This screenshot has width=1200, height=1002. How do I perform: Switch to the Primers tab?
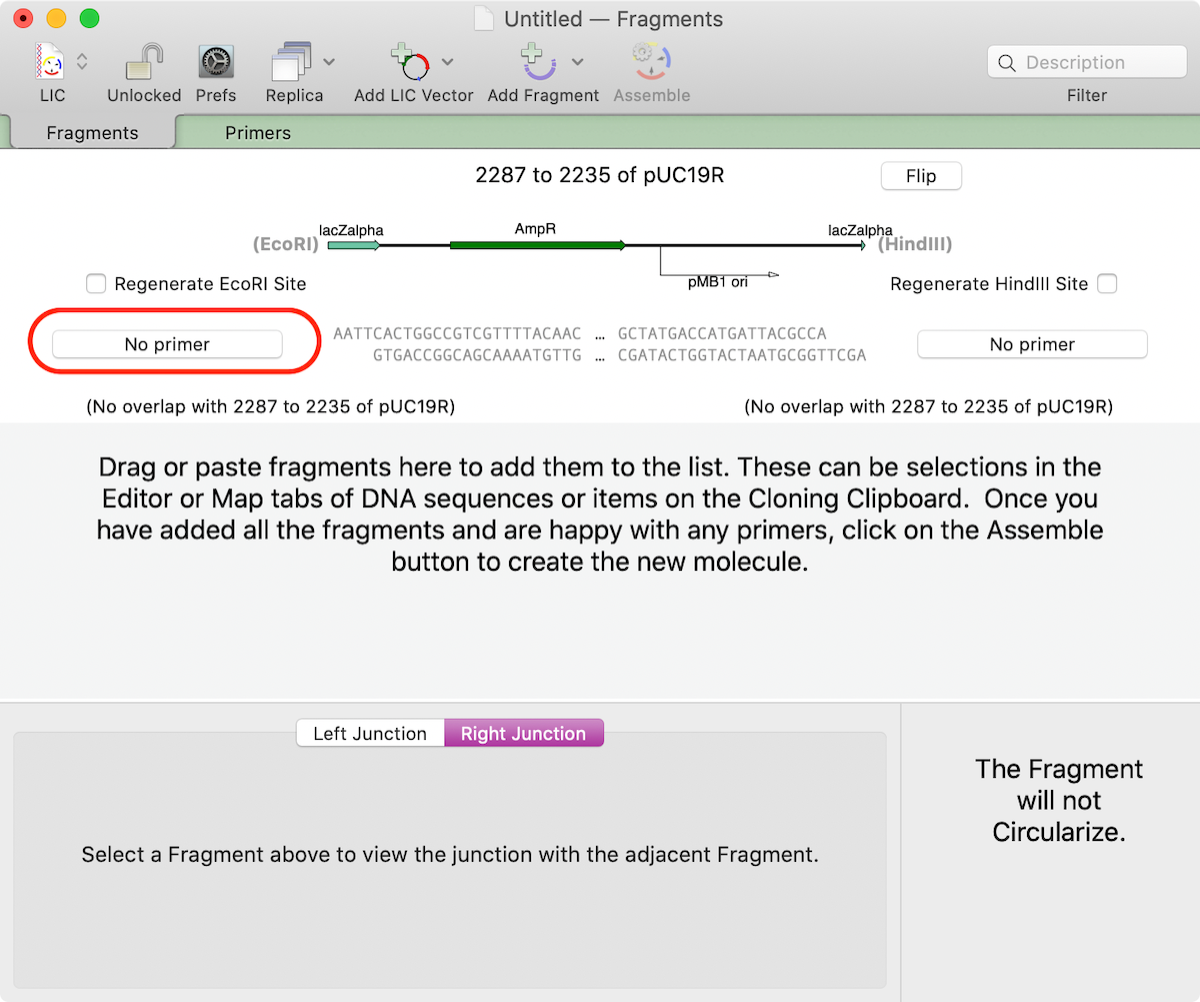click(257, 132)
